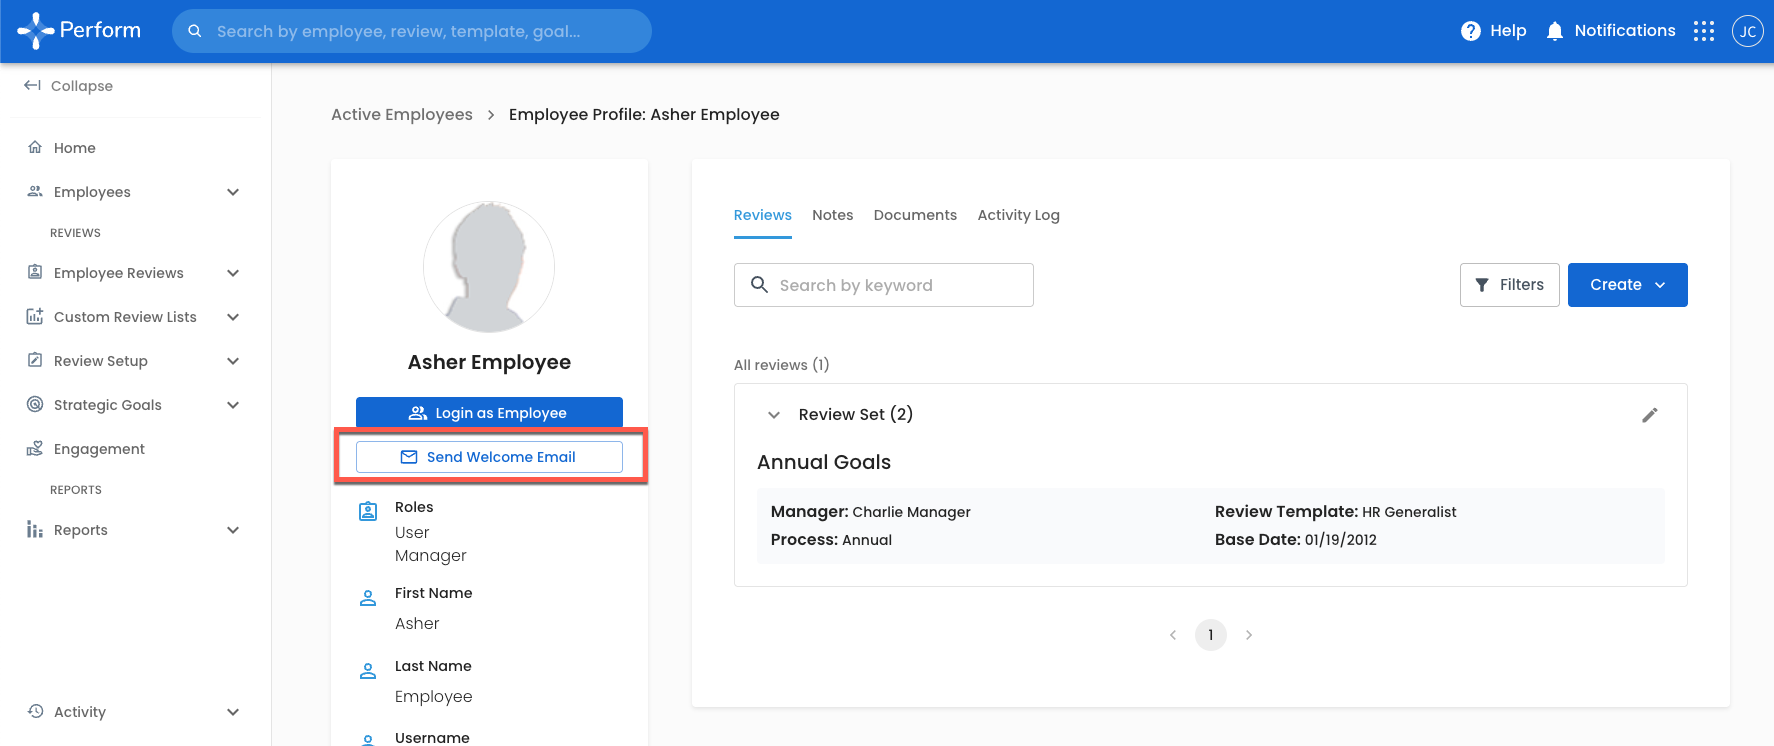
Task: Expand the Review Setup chevron
Action: coord(233,361)
